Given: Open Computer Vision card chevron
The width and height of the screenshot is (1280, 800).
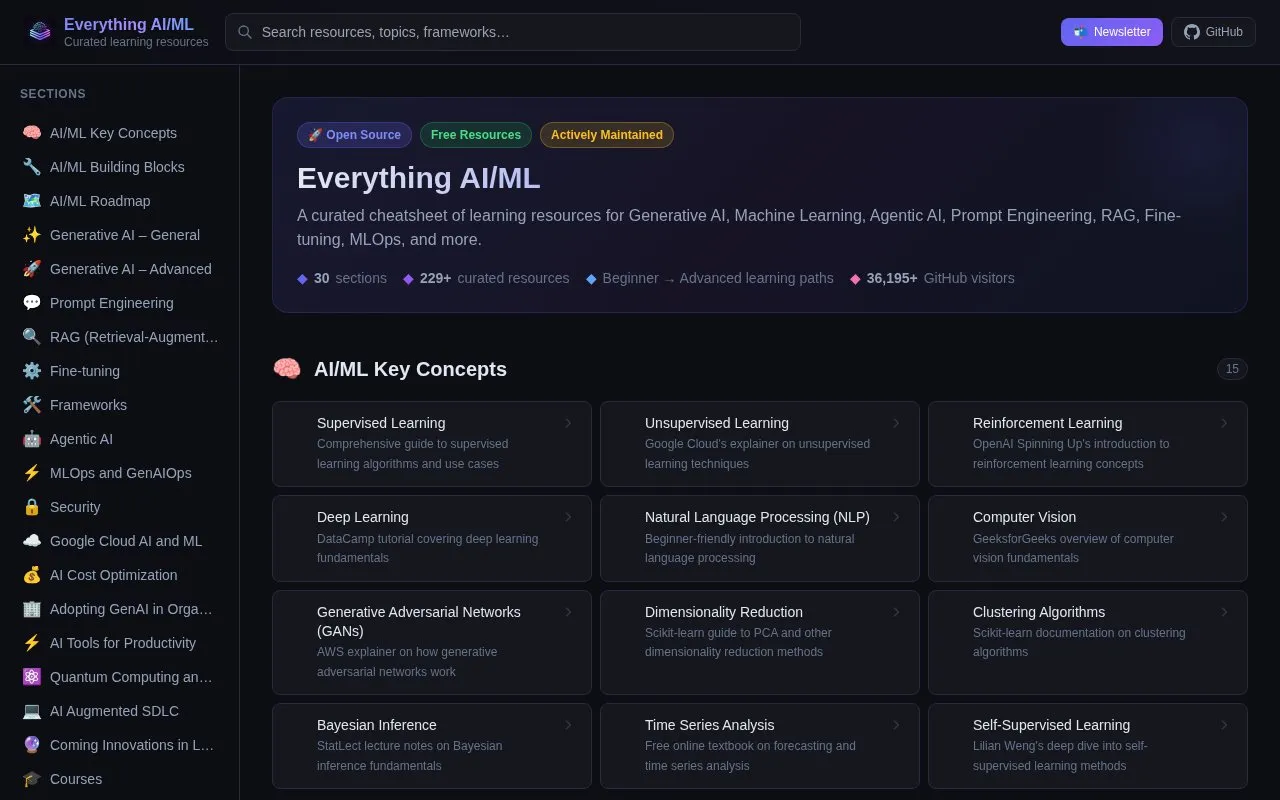Looking at the screenshot, I should click(x=1224, y=517).
